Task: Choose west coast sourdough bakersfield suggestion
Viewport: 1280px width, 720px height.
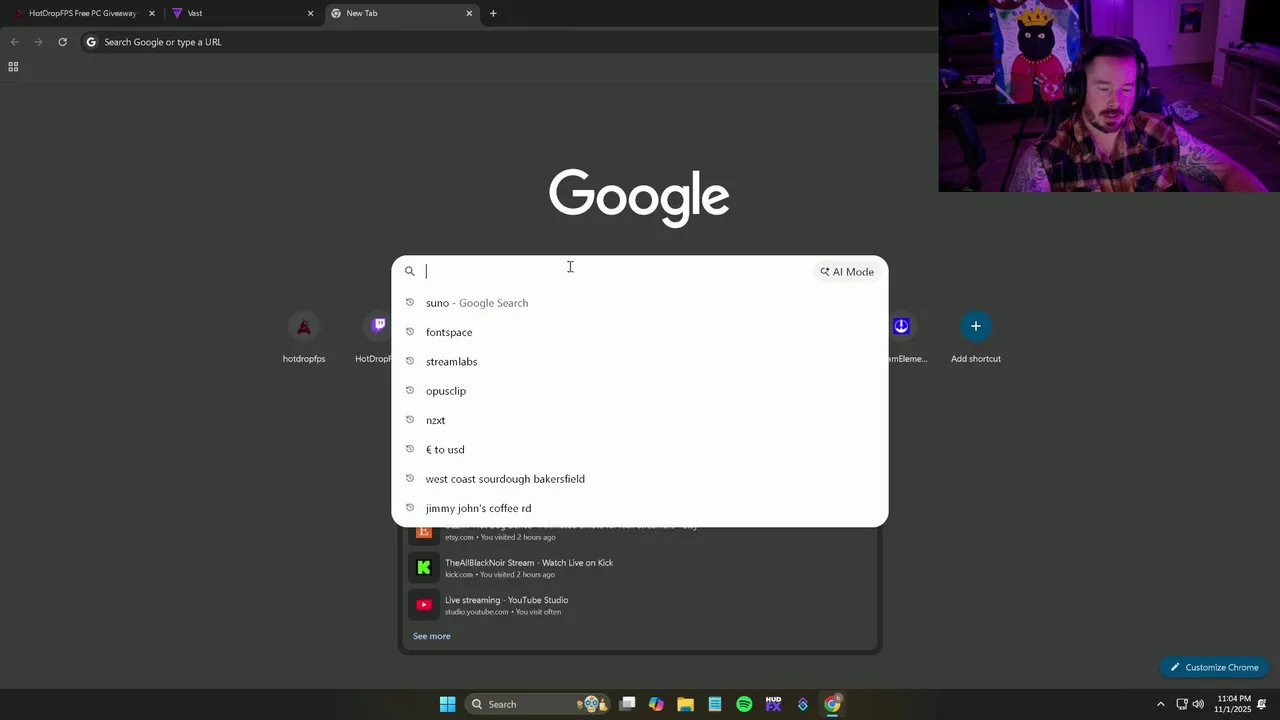Action: (x=640, y=479)
